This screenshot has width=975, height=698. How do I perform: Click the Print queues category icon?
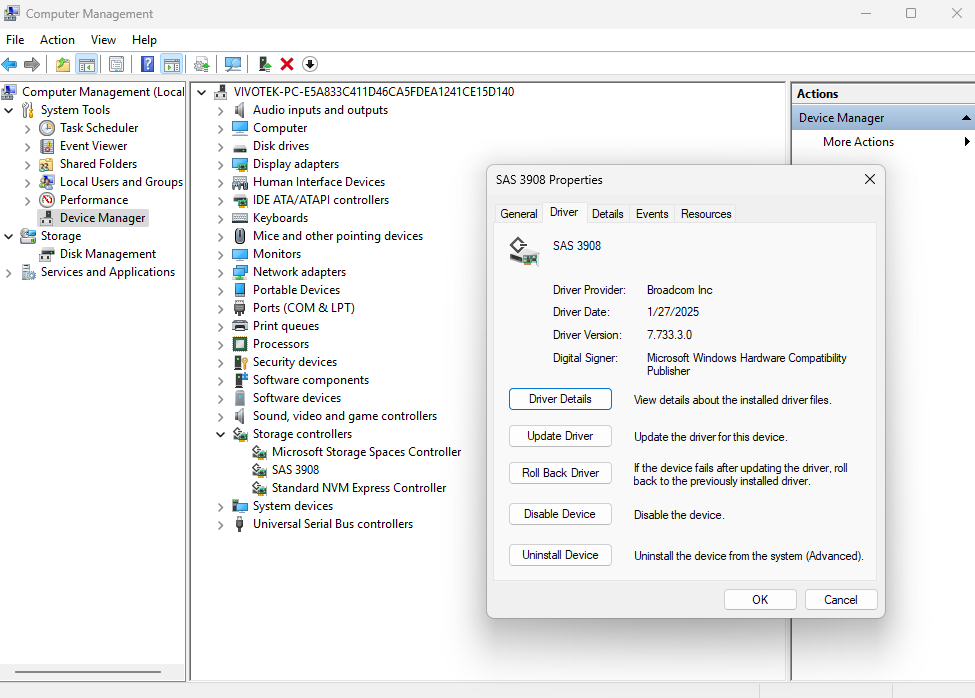point(240,326)
